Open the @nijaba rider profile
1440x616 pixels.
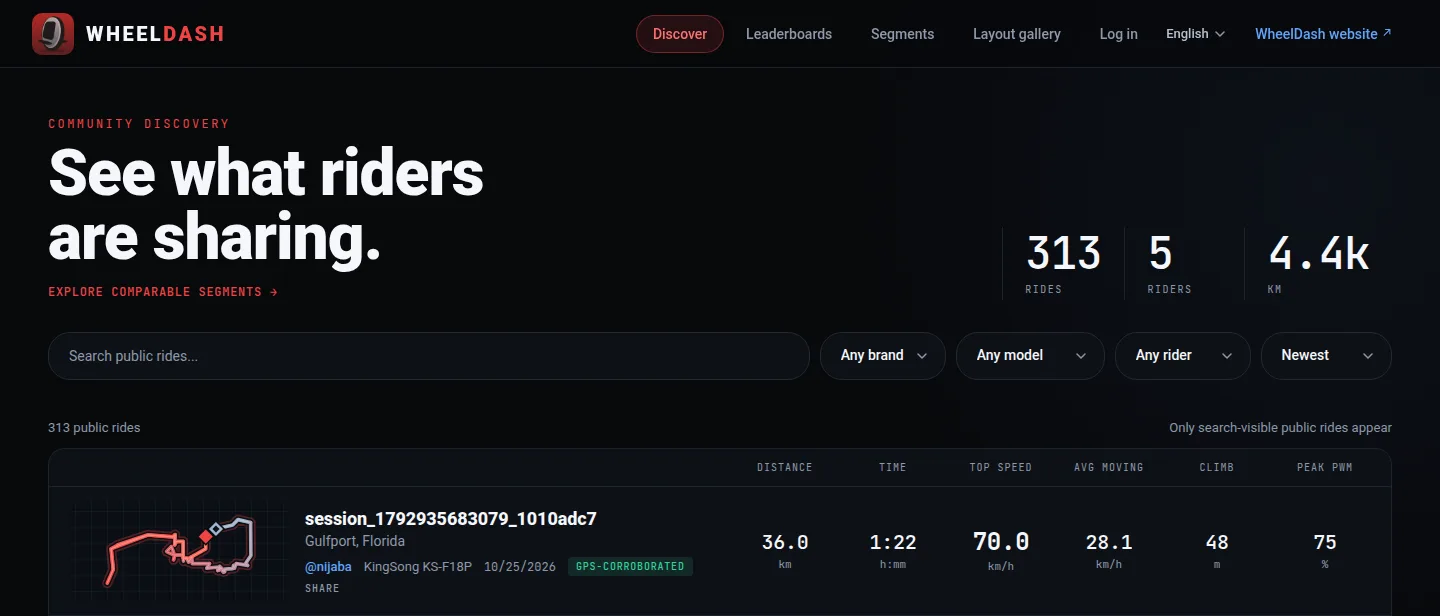tap(328, 567)
